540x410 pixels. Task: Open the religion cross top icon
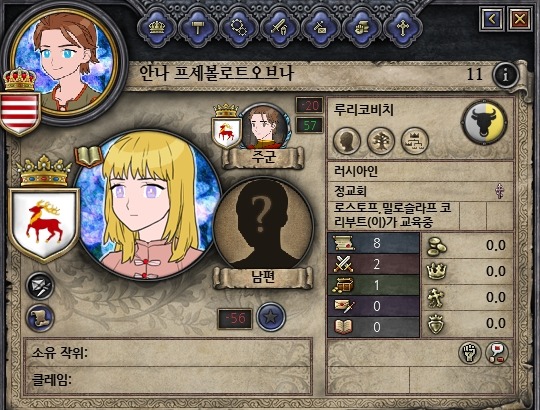point(403,28)
